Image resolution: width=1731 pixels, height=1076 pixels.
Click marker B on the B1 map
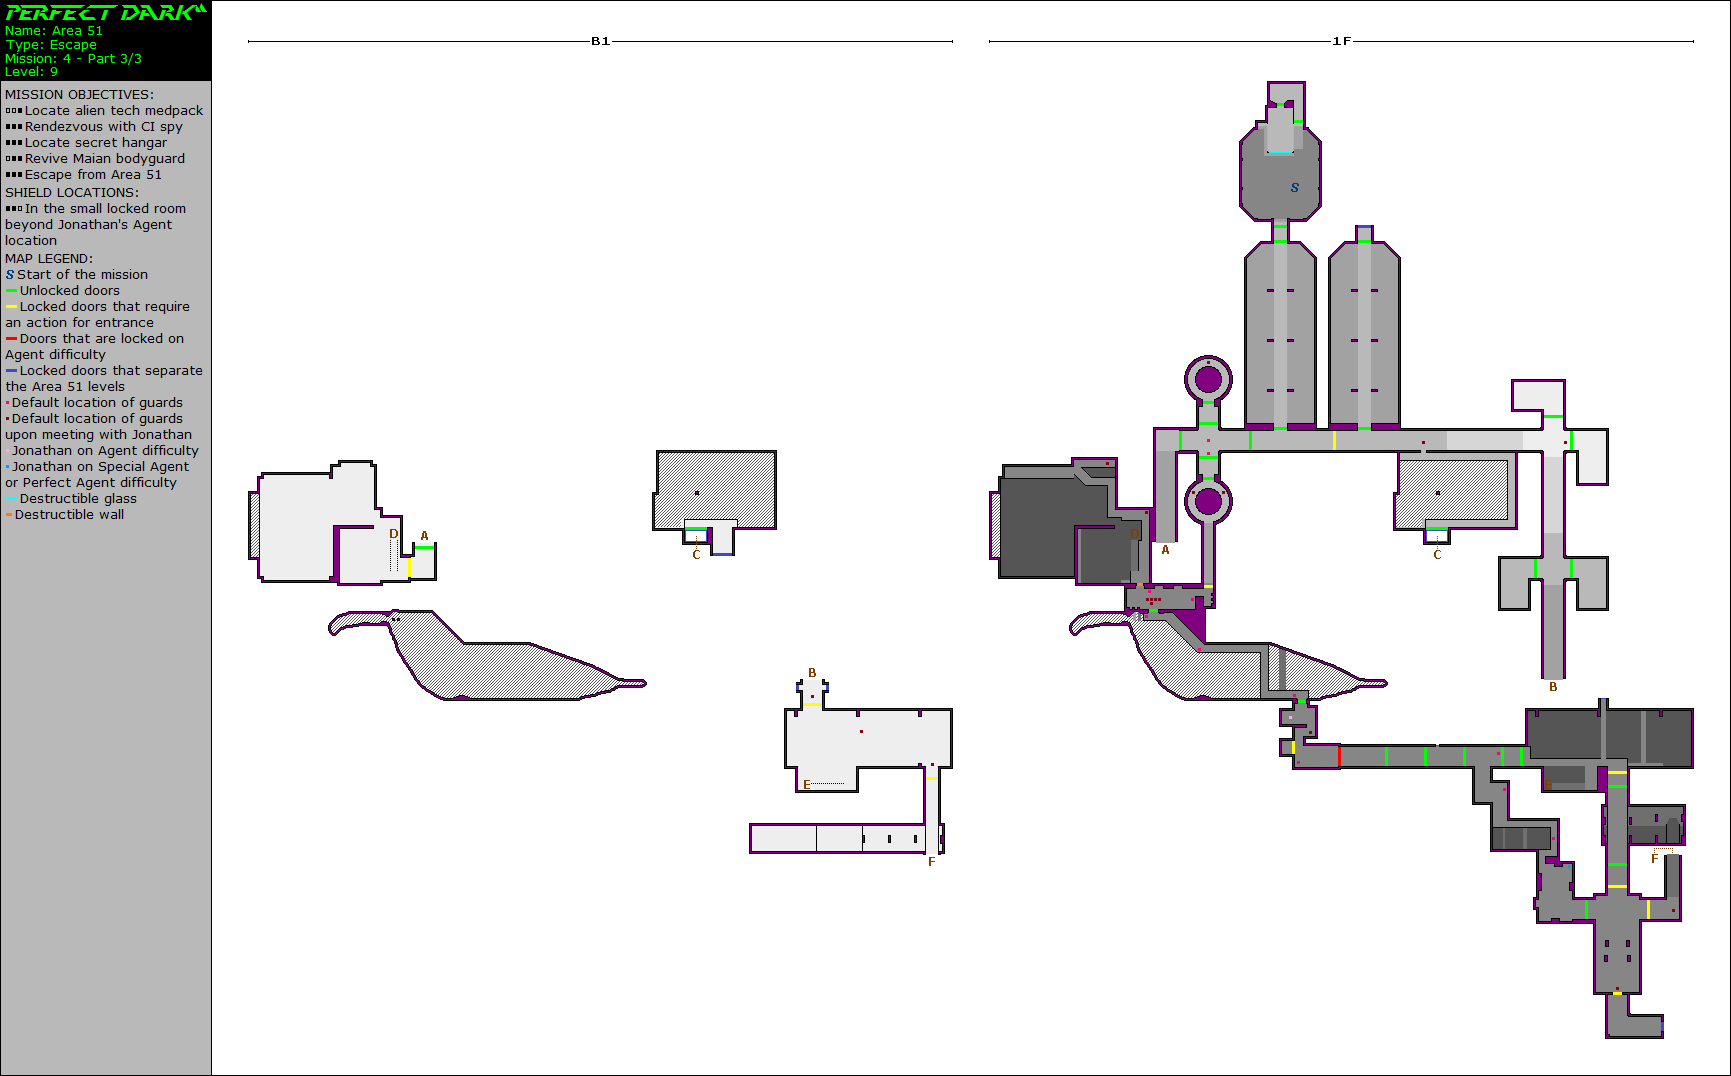[812, 673]
